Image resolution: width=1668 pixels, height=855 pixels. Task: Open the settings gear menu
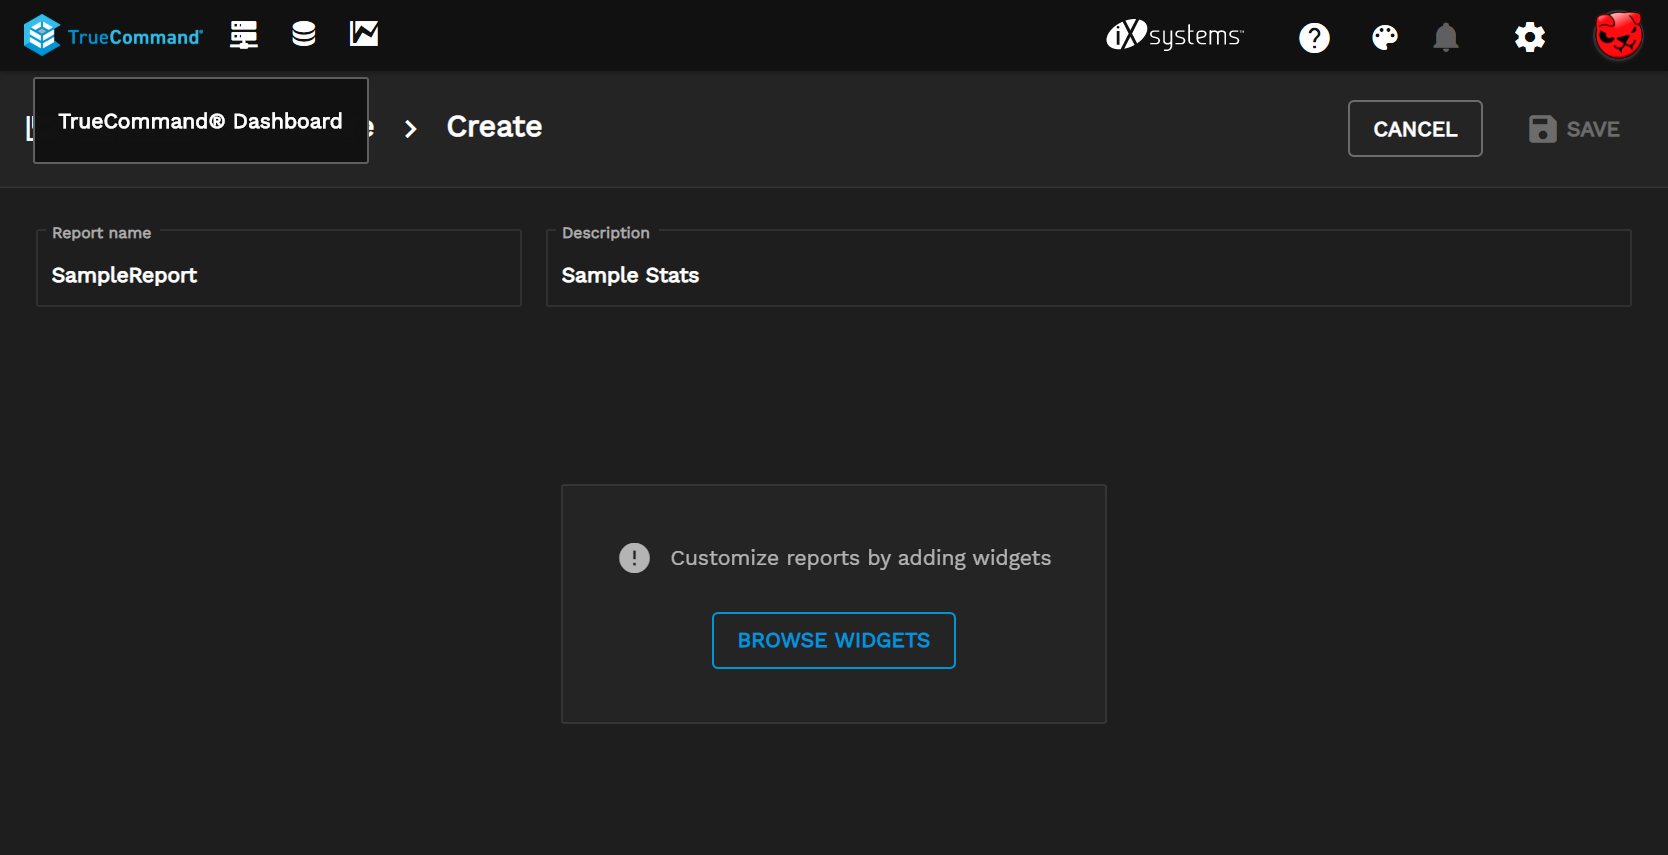pos(1530,38)
